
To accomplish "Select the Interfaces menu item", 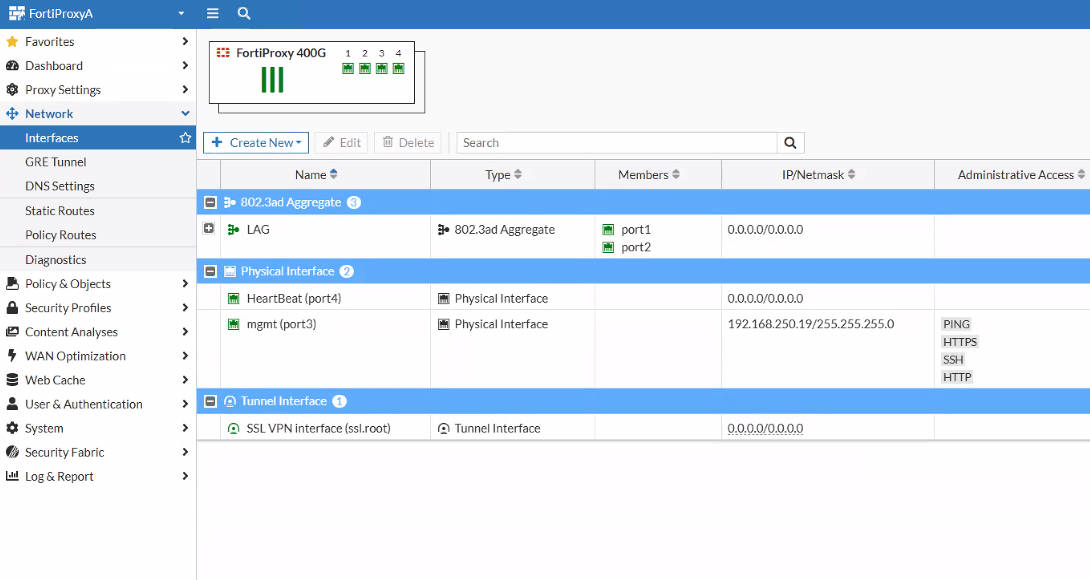I will point(98,138).
